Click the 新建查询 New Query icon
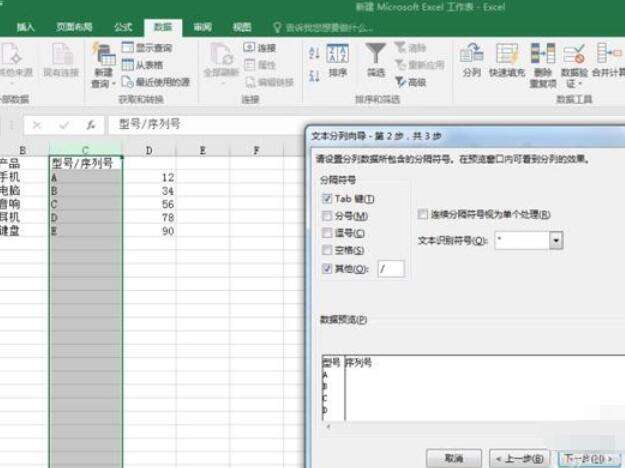The image size is (625, 468). [x=103, y=54]
